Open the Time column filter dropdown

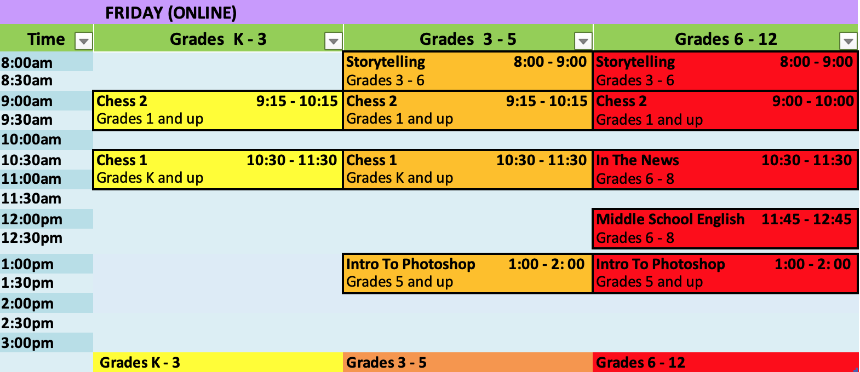(83, 41)
